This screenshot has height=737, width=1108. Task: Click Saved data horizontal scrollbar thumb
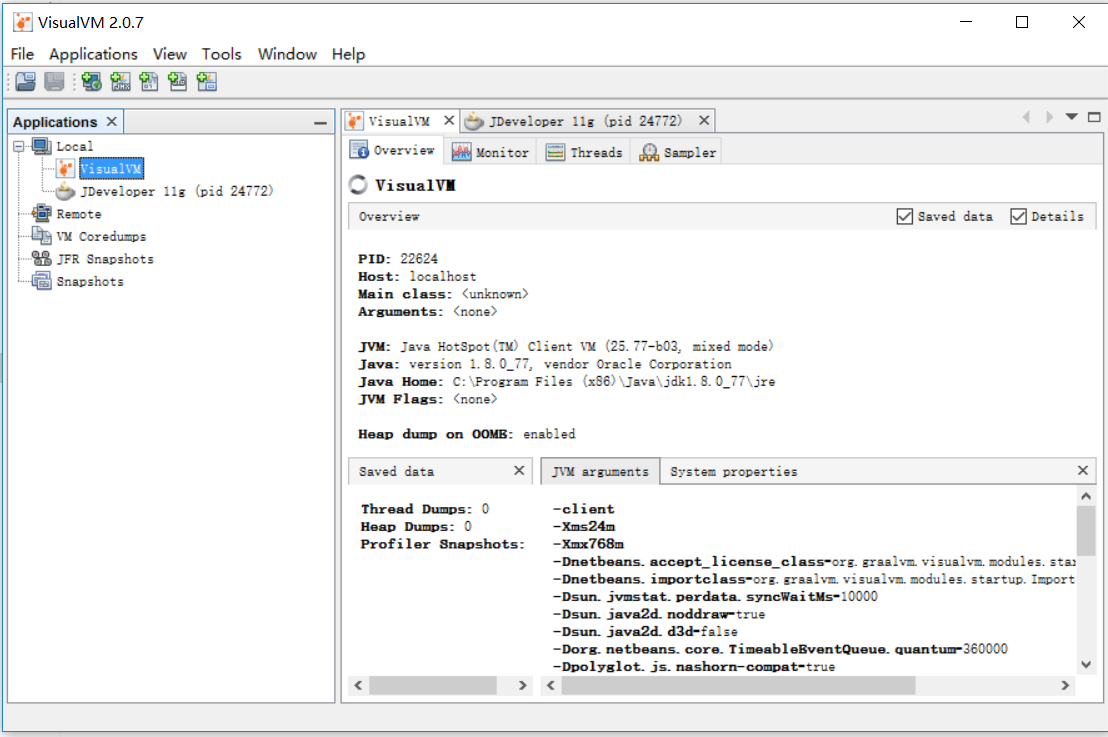click(x=432, y=685)
